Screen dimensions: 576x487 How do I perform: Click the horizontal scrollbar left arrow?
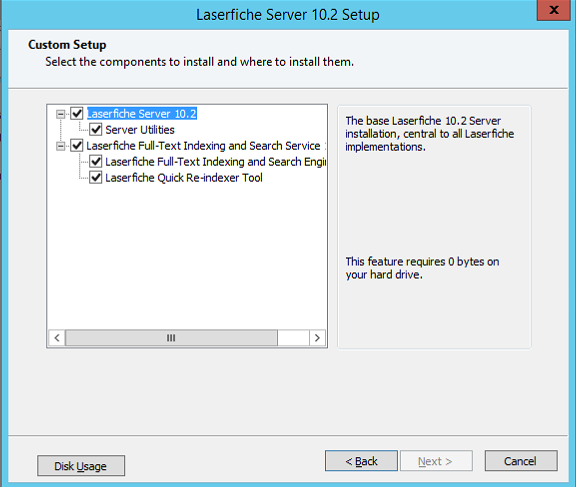tap(57, 338)
